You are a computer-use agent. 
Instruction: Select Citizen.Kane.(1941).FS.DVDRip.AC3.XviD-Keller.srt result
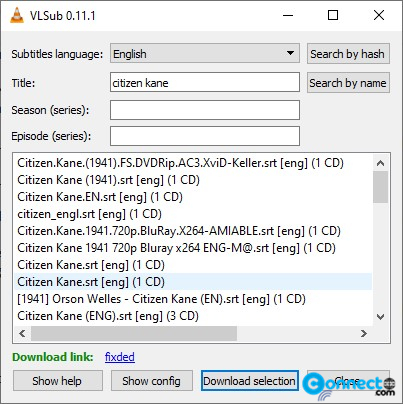(193, 163)
